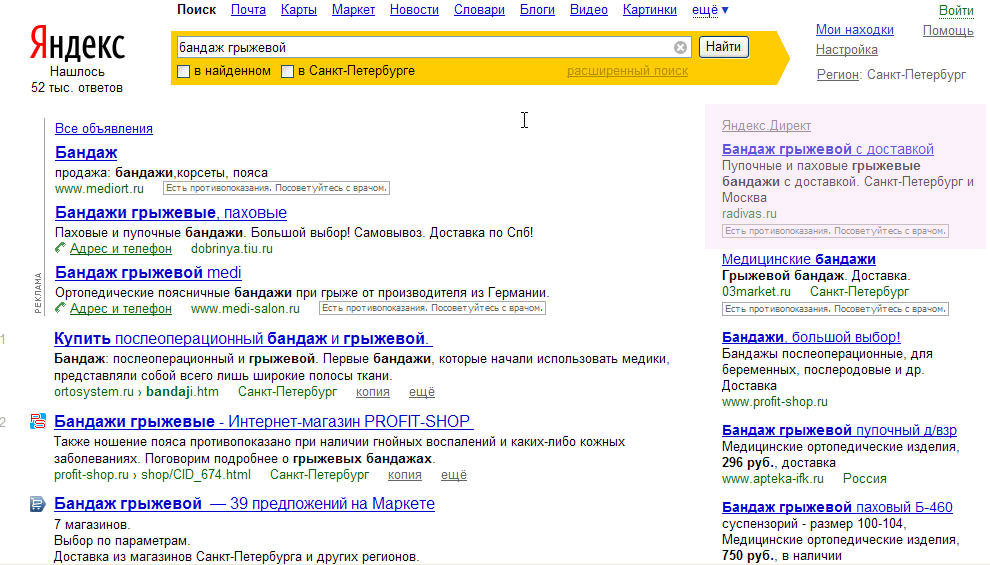Enable the 'в найденном' checkbox
Screen dimensions: 990x565
point(184,71)
